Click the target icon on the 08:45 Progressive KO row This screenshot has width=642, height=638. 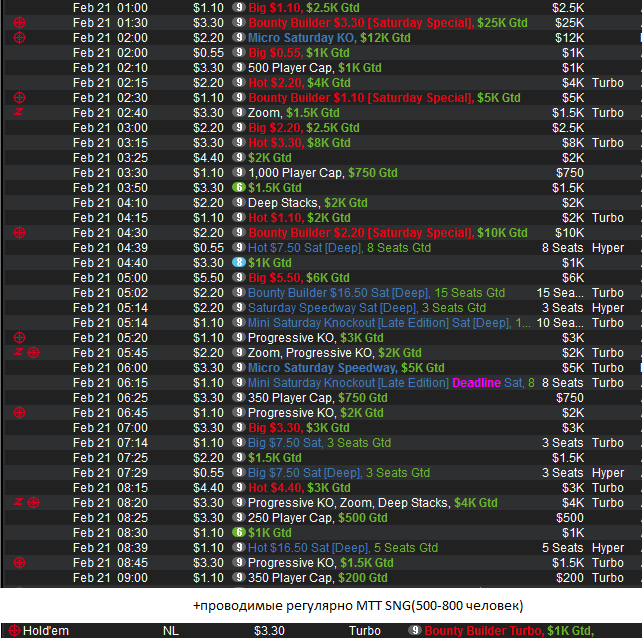19,563
